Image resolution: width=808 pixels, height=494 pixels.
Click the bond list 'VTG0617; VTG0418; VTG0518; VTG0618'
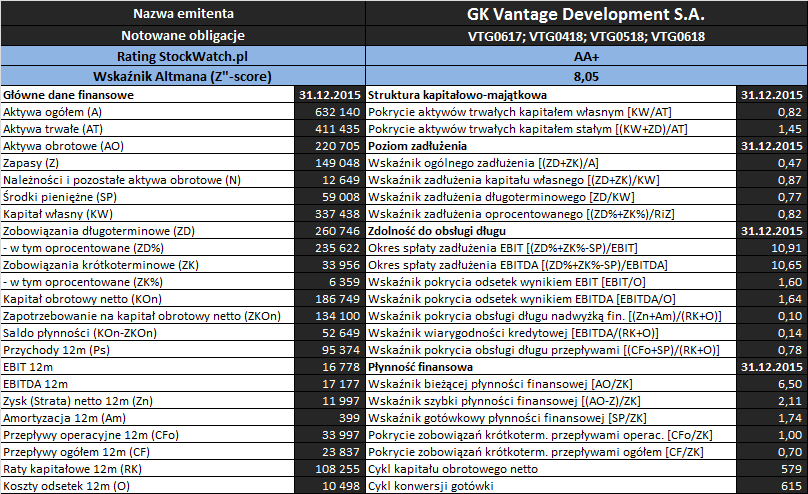point(586,36)
